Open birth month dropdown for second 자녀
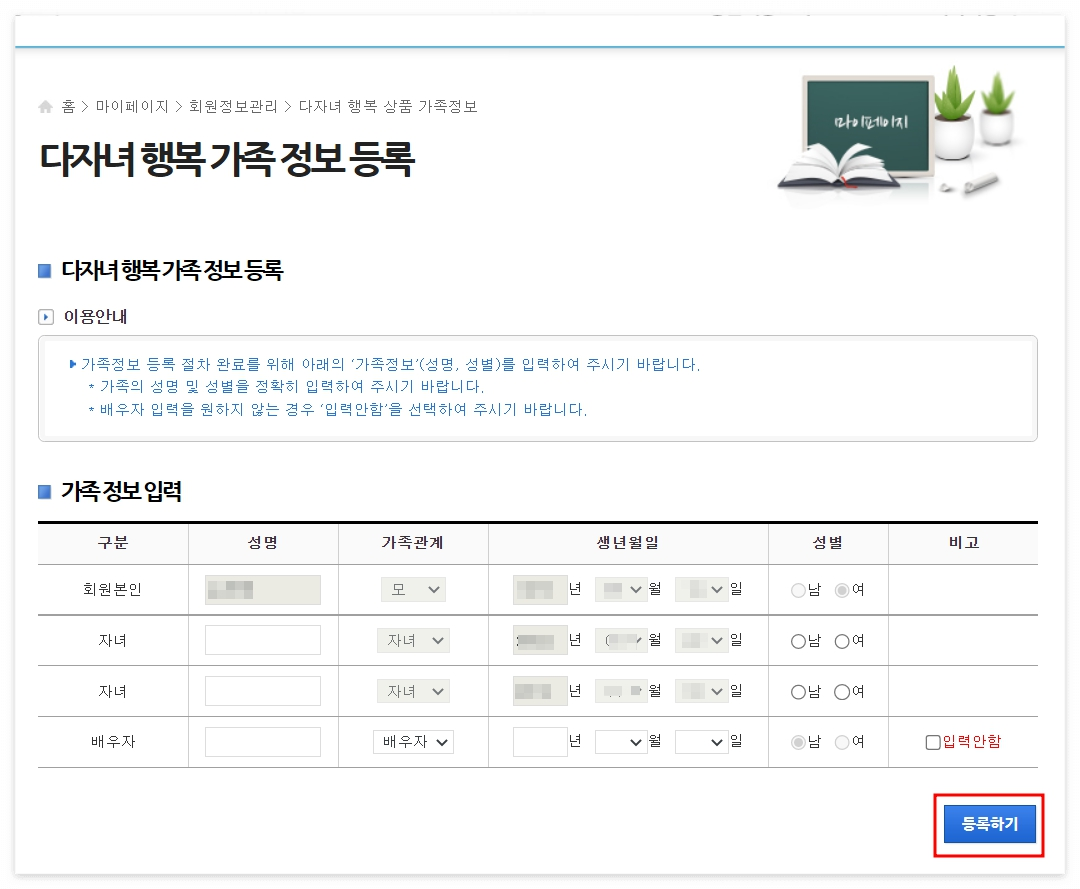Screen dimensions: 1080x889 tap(621, 691)
